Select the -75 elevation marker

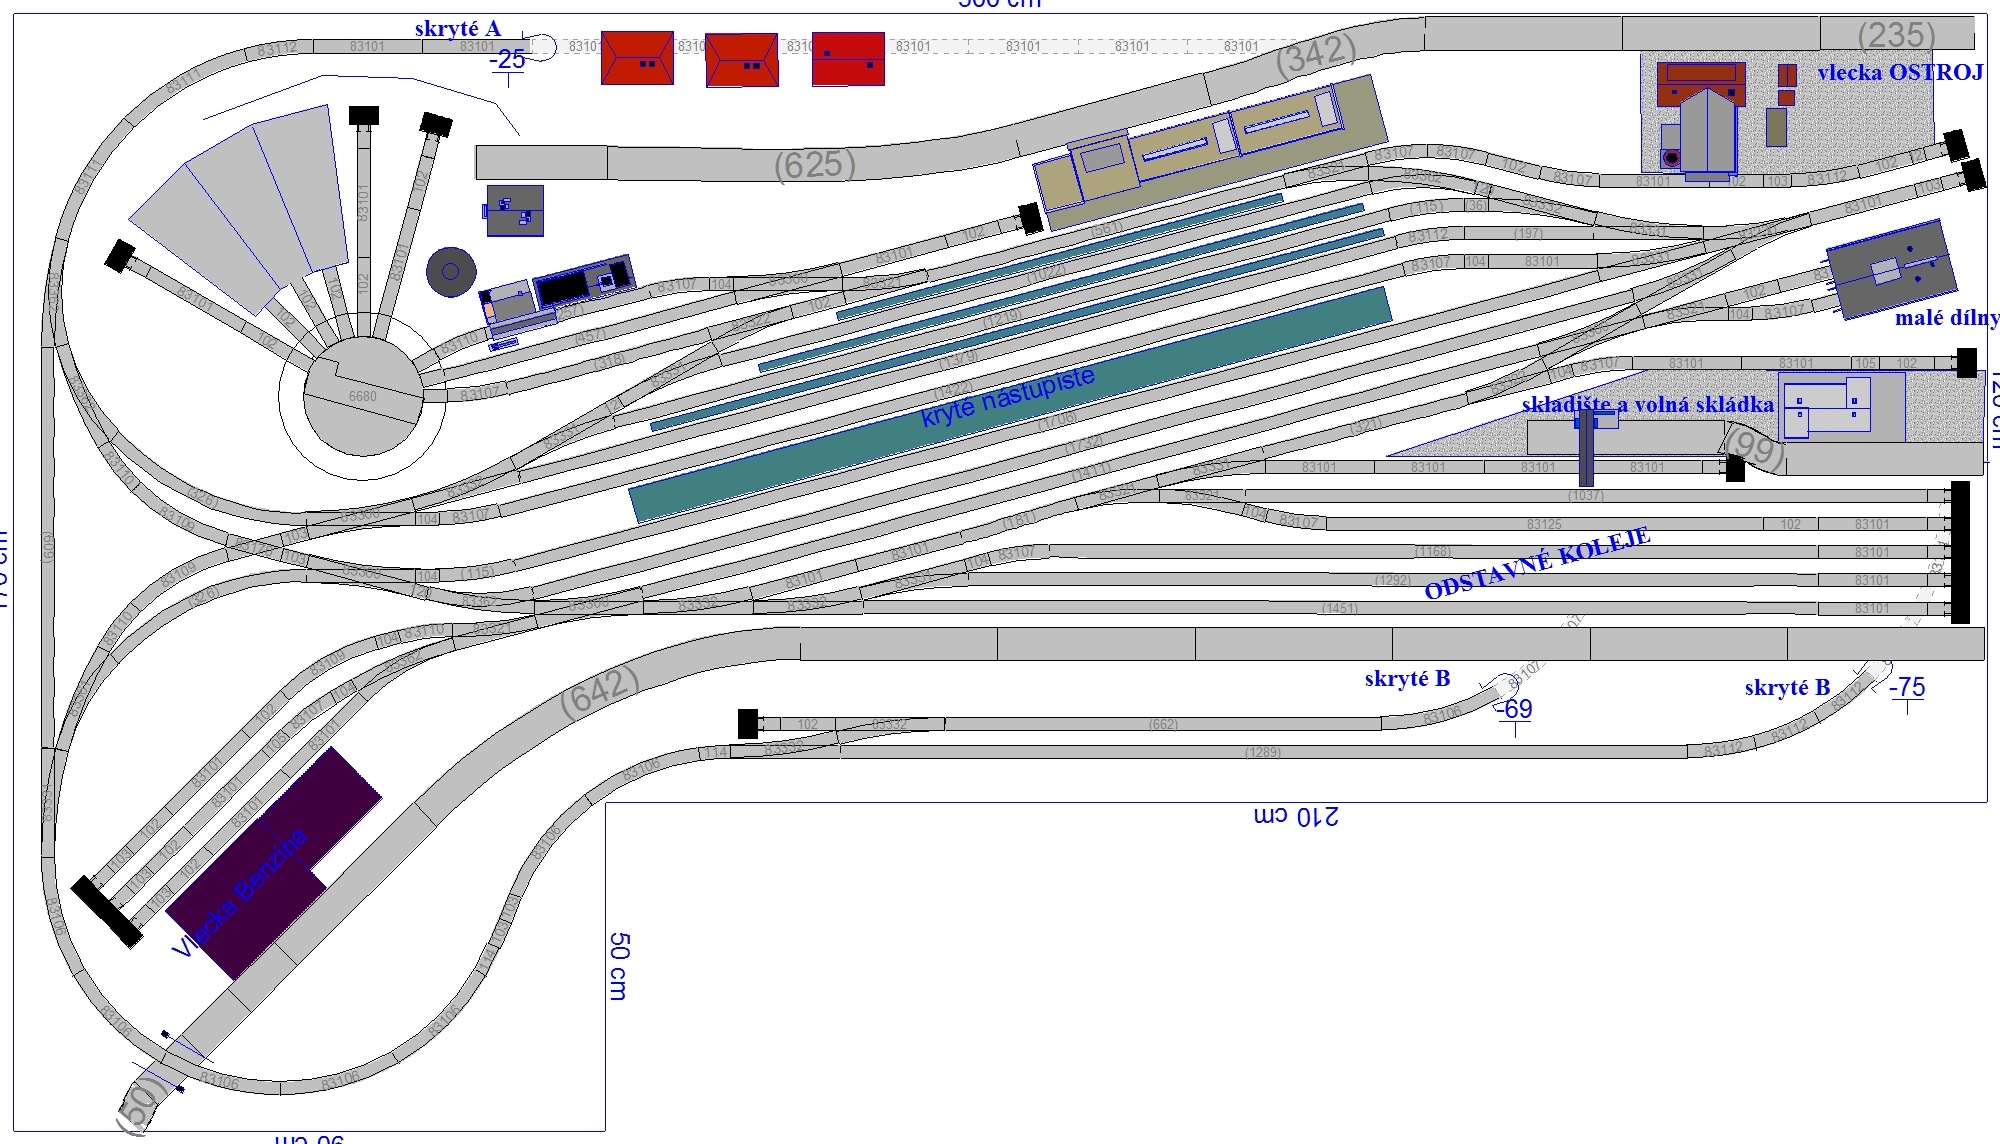1907,688
